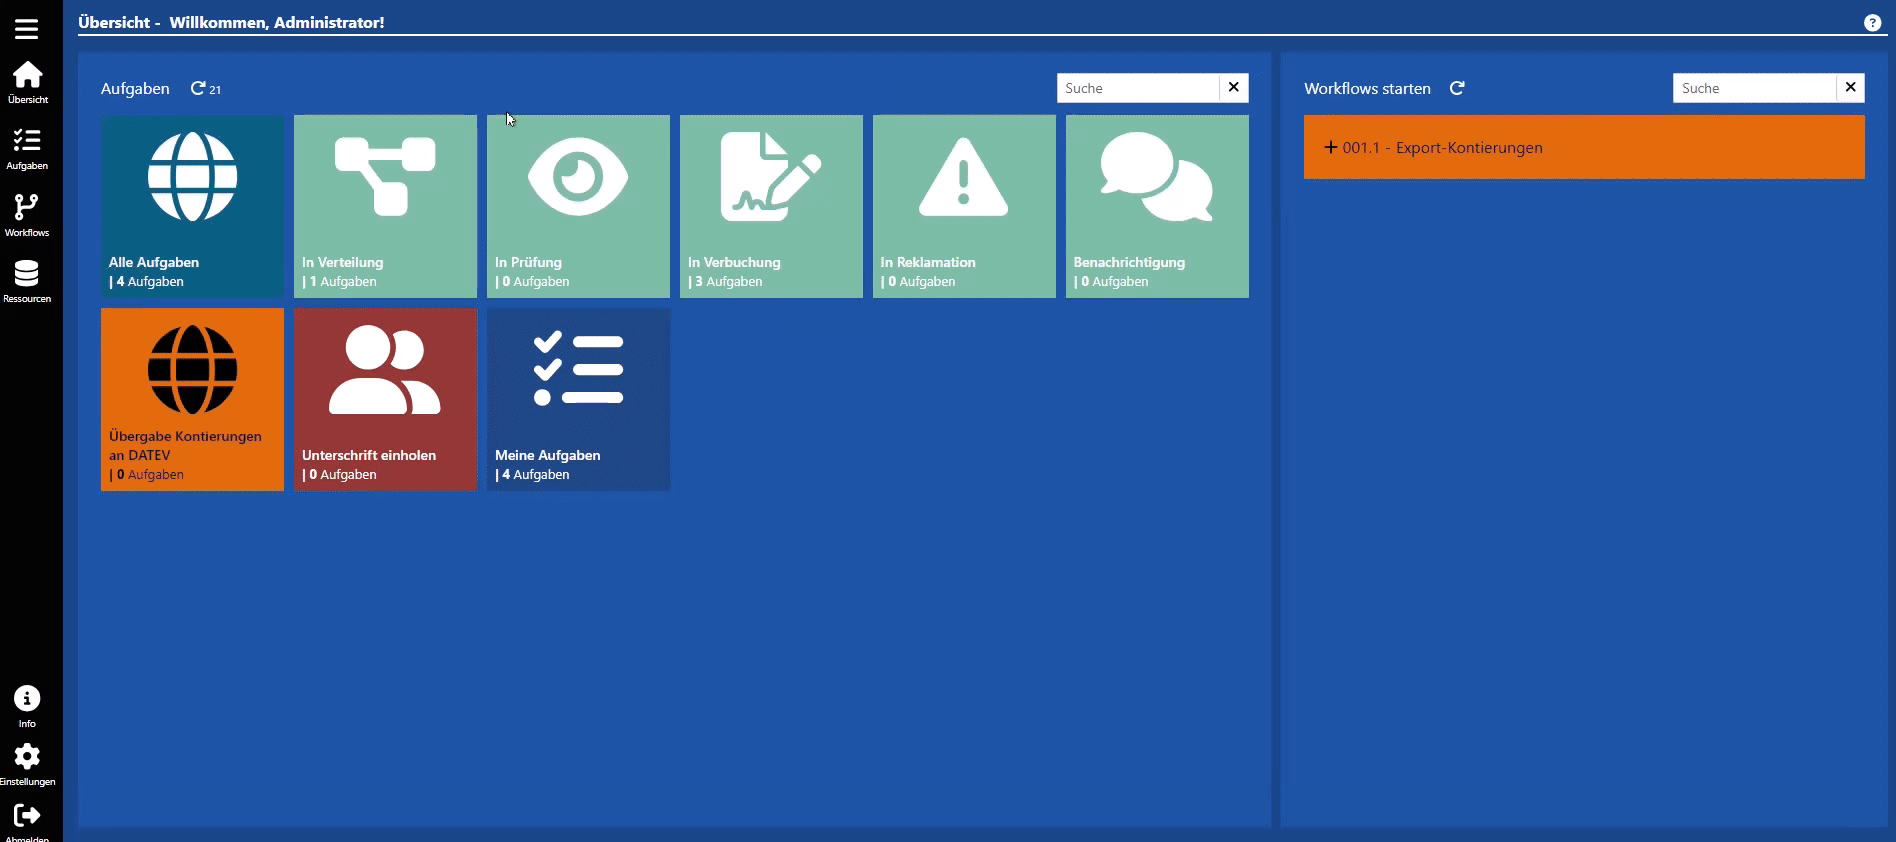Select the Übergabe Kontierungen an DATEV tile
The height and width of the screenshot is (842, 1896).
(x=192, y=399)
